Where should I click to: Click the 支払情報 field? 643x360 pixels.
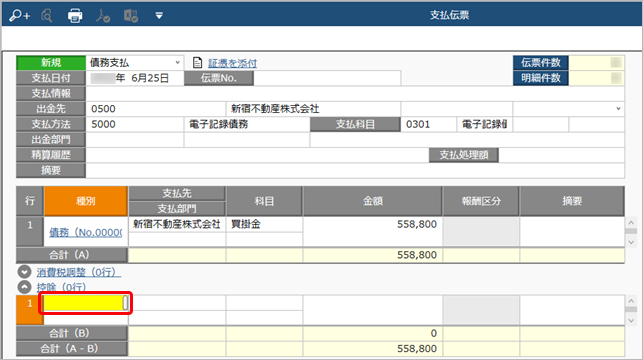pos(355,93)
